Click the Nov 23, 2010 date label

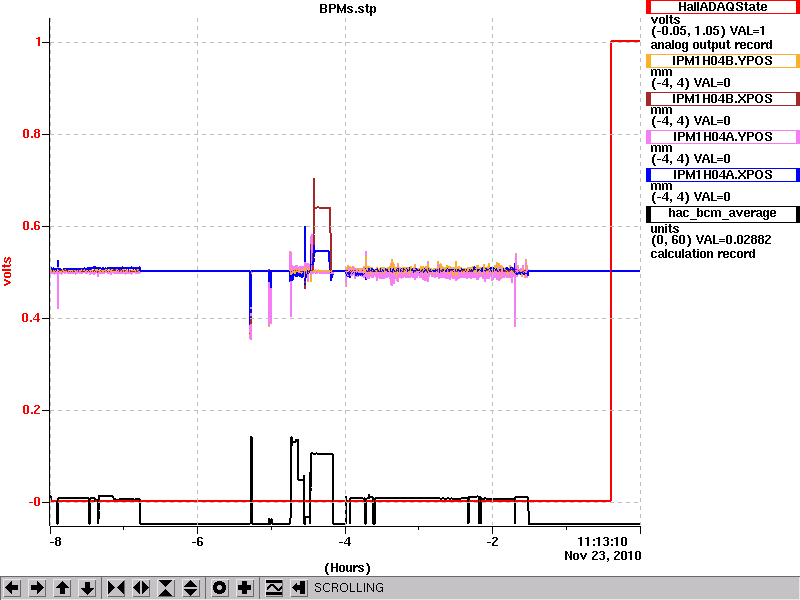pos(603,556)
